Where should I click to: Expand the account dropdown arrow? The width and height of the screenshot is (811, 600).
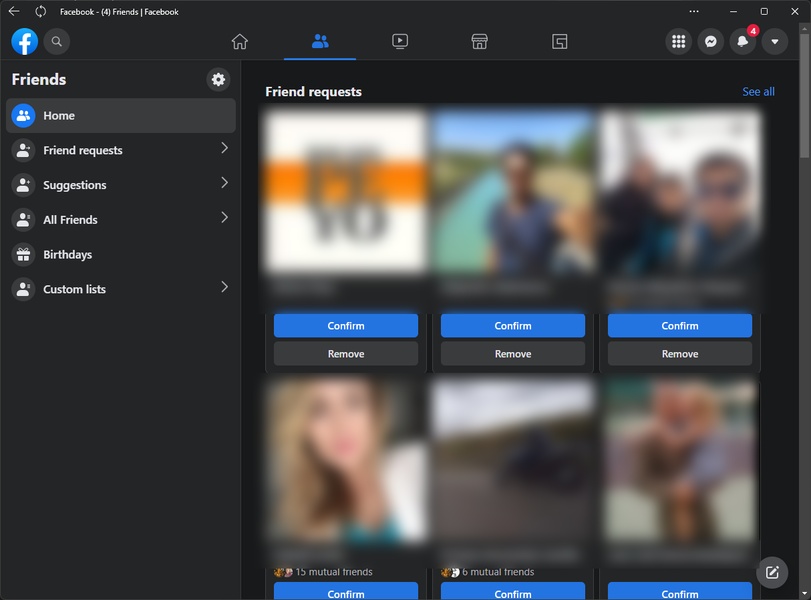tap(774, 41)
